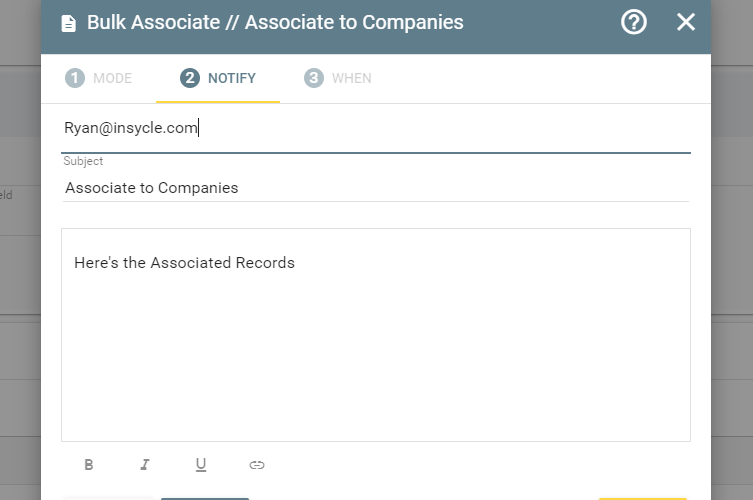Underline text using the U icon
The image size is (753, 500).
pos(201,464)
